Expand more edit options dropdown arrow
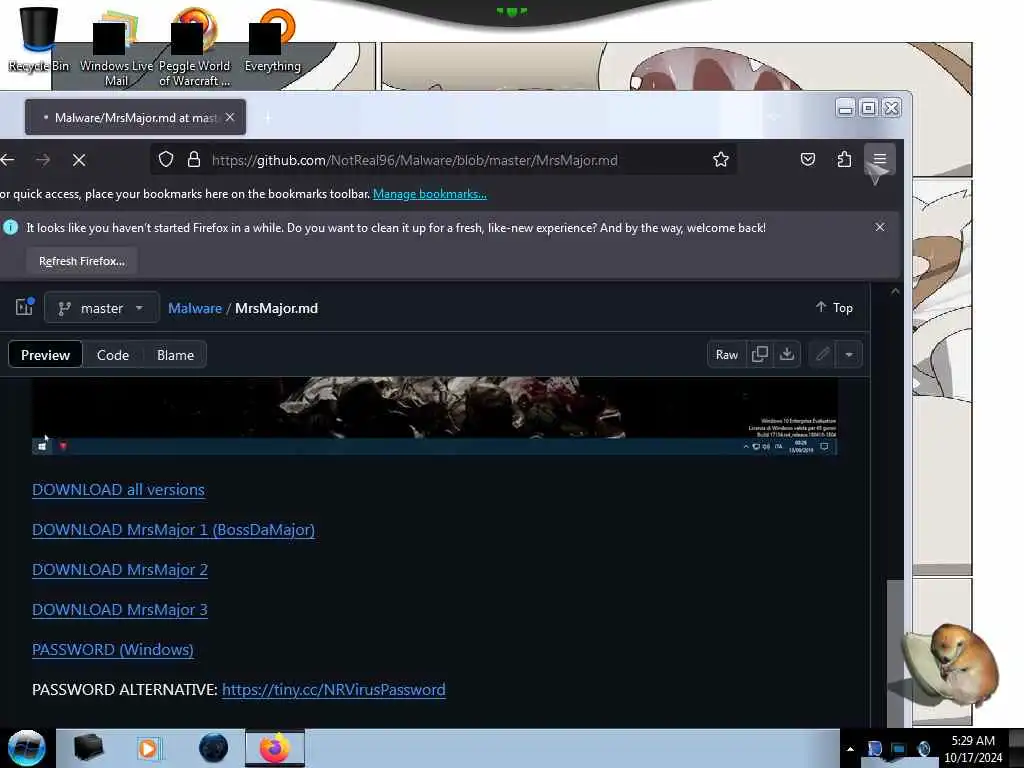The image size is (1024, 768). 849,355
